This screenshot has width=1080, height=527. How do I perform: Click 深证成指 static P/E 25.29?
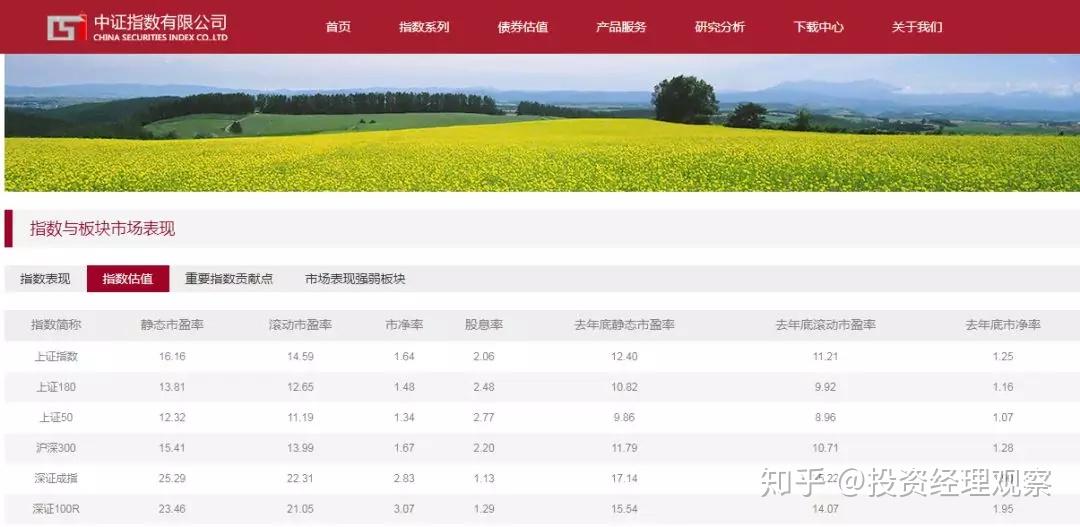pos(172,478)
